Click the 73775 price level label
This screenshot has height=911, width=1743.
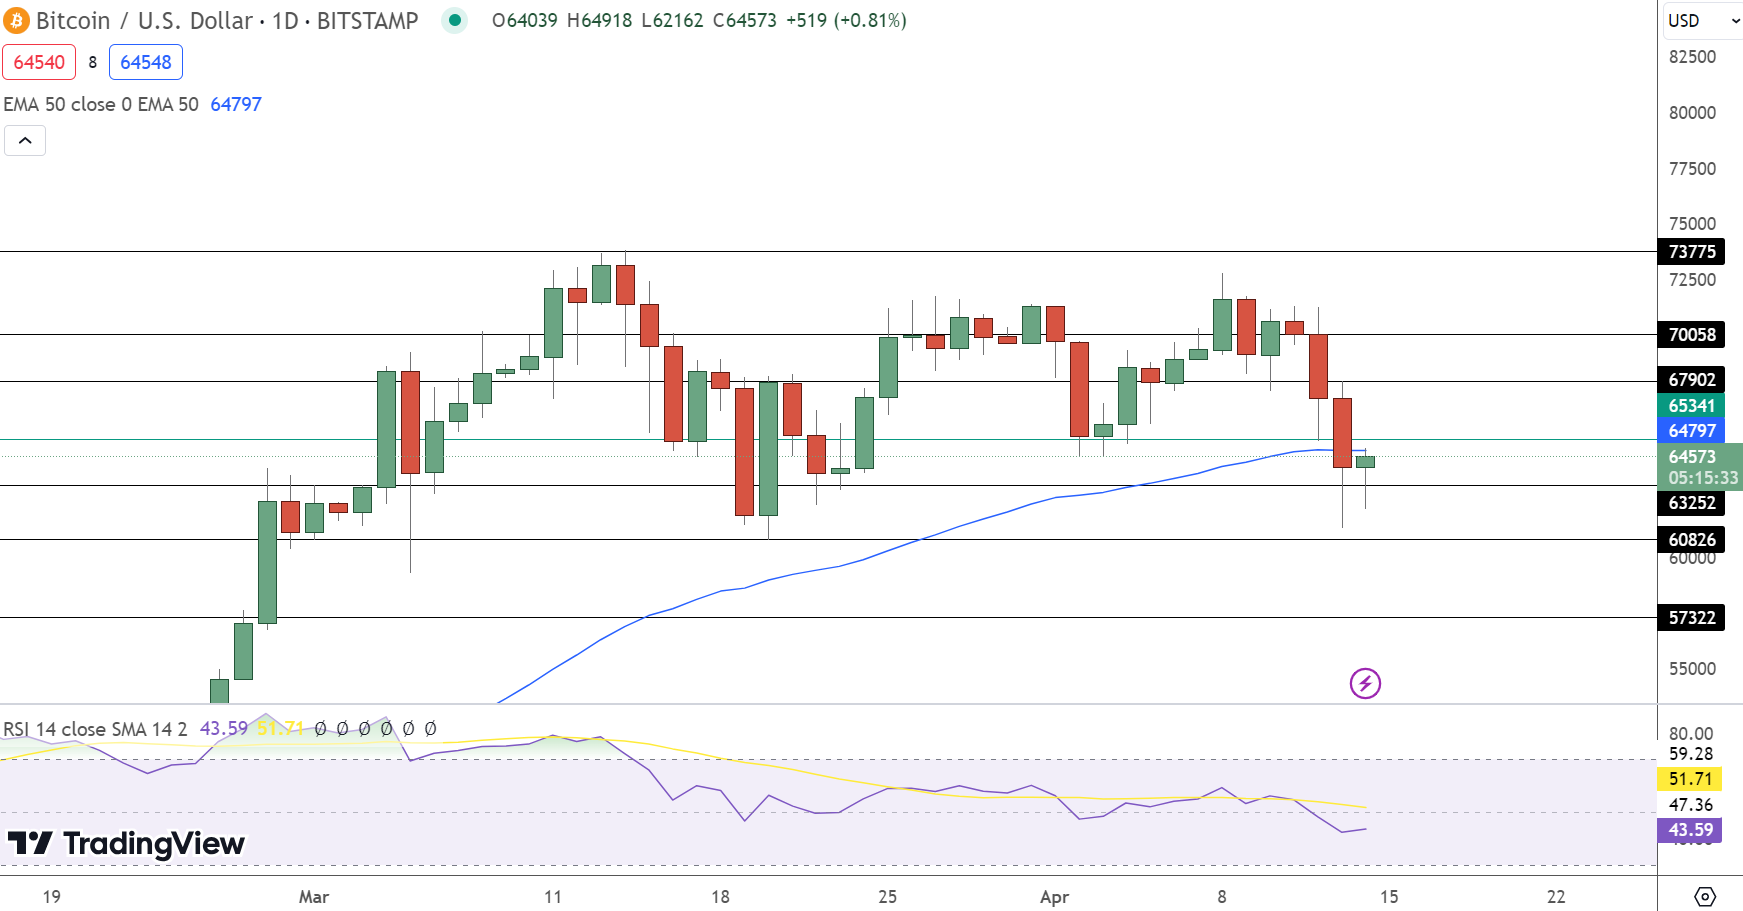(x=1691, y=252)
